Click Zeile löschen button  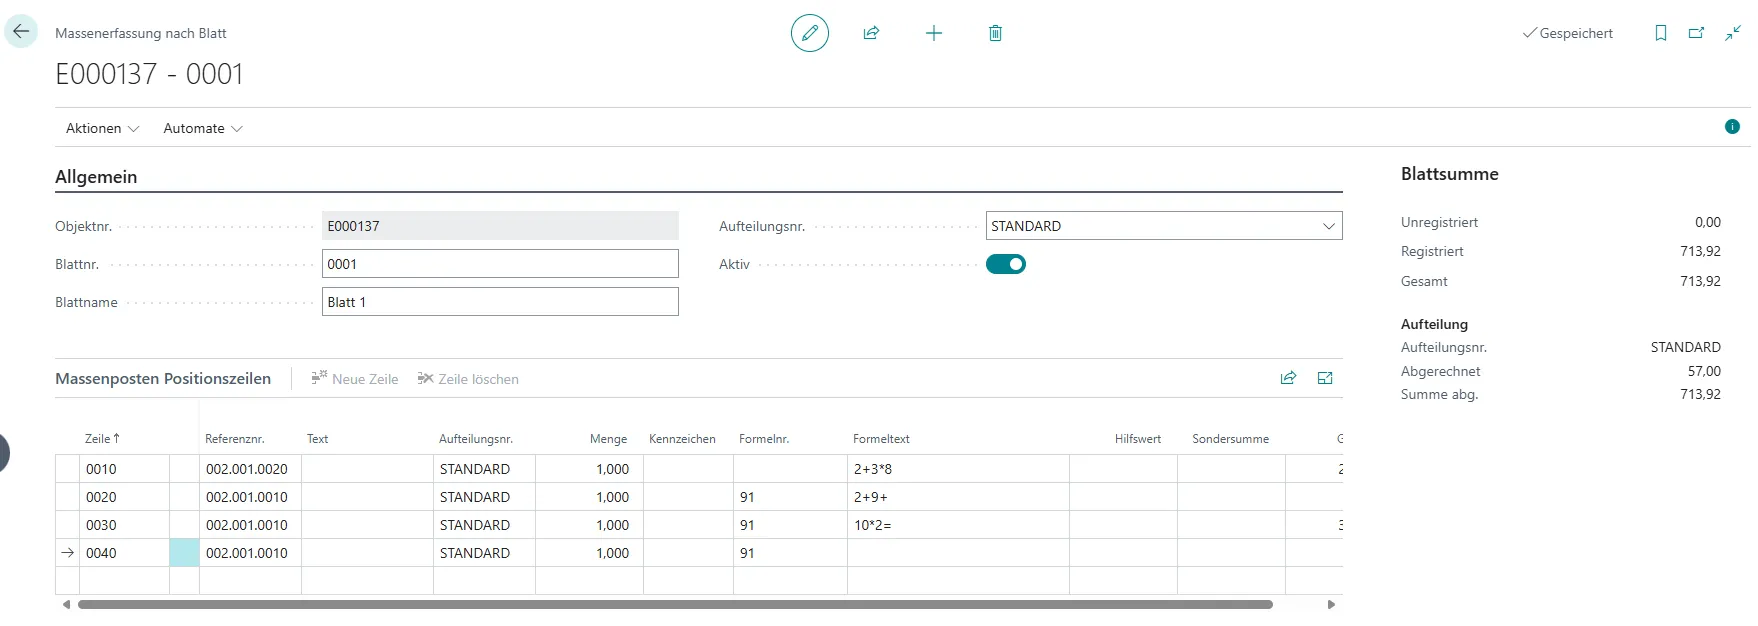[x=468, y=379]
